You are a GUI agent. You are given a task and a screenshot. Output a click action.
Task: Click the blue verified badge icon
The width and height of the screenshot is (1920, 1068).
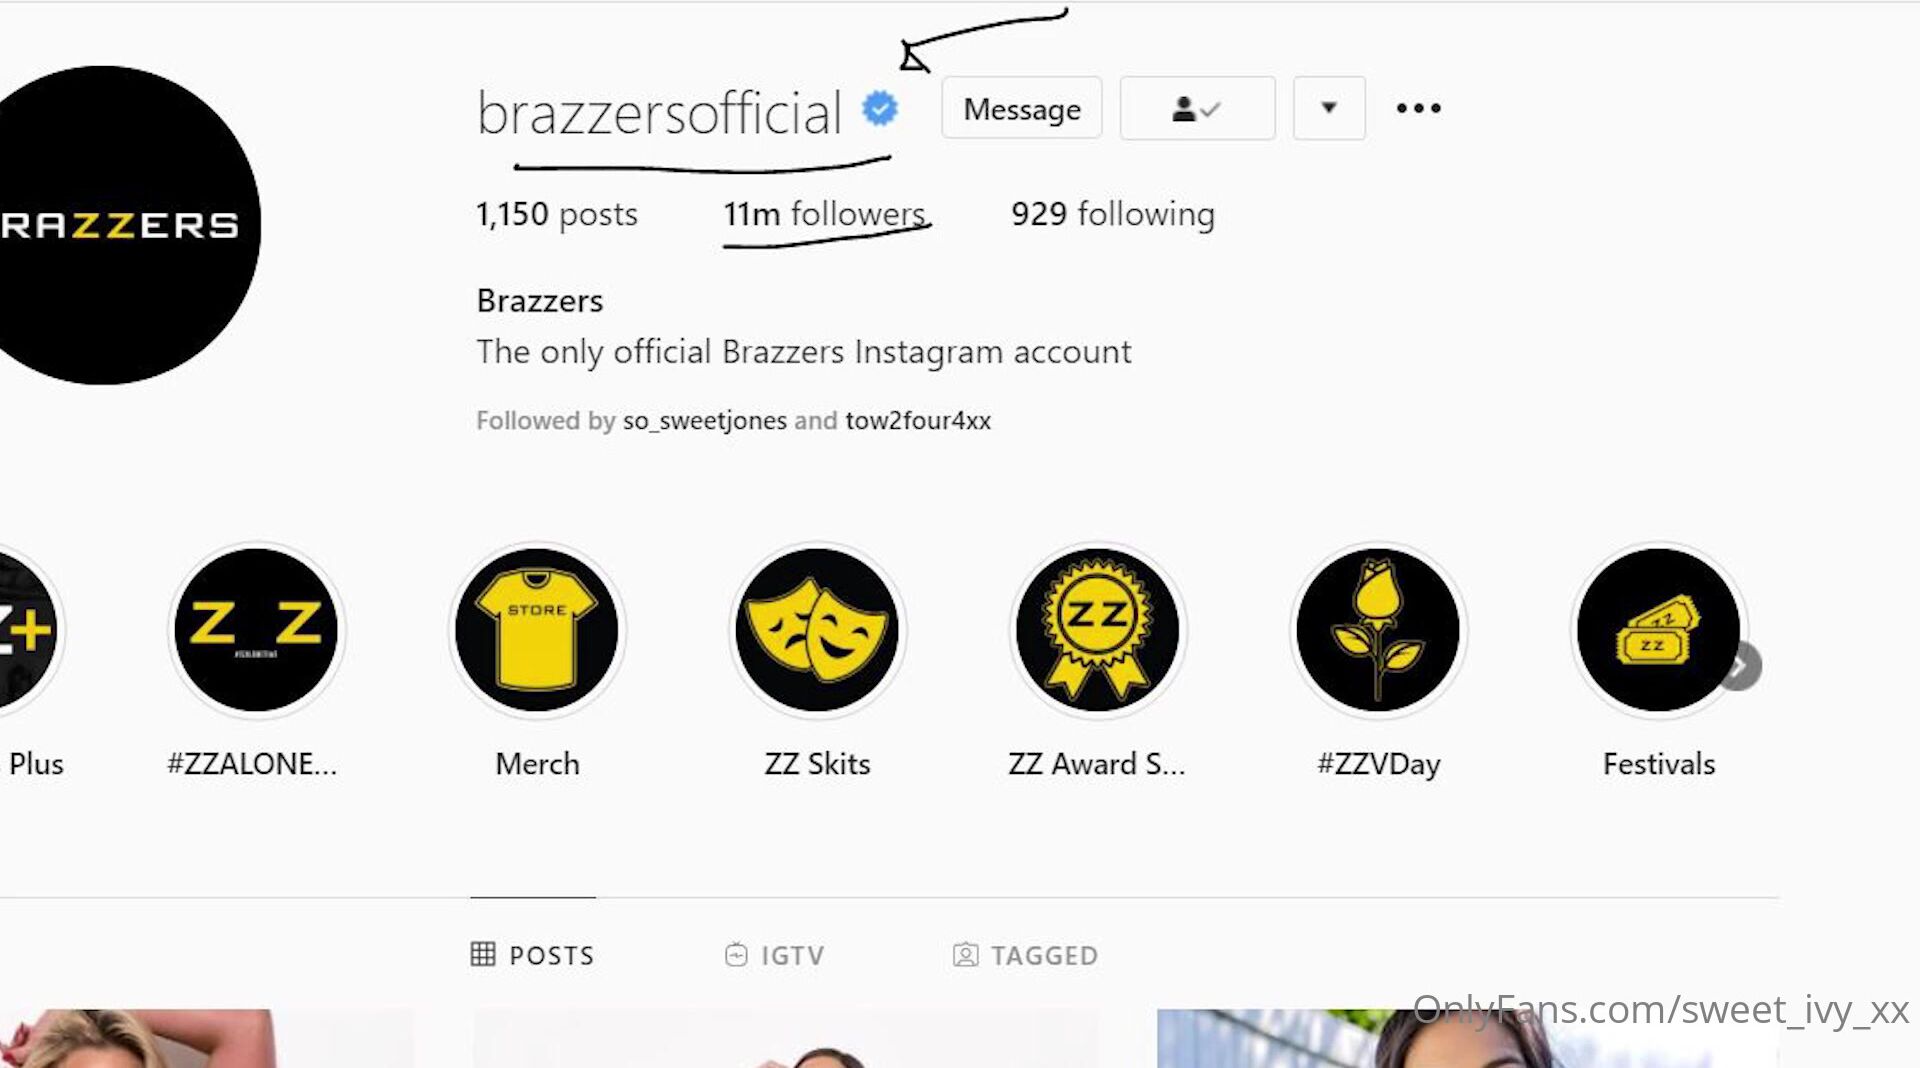click(x=880, y=108)
